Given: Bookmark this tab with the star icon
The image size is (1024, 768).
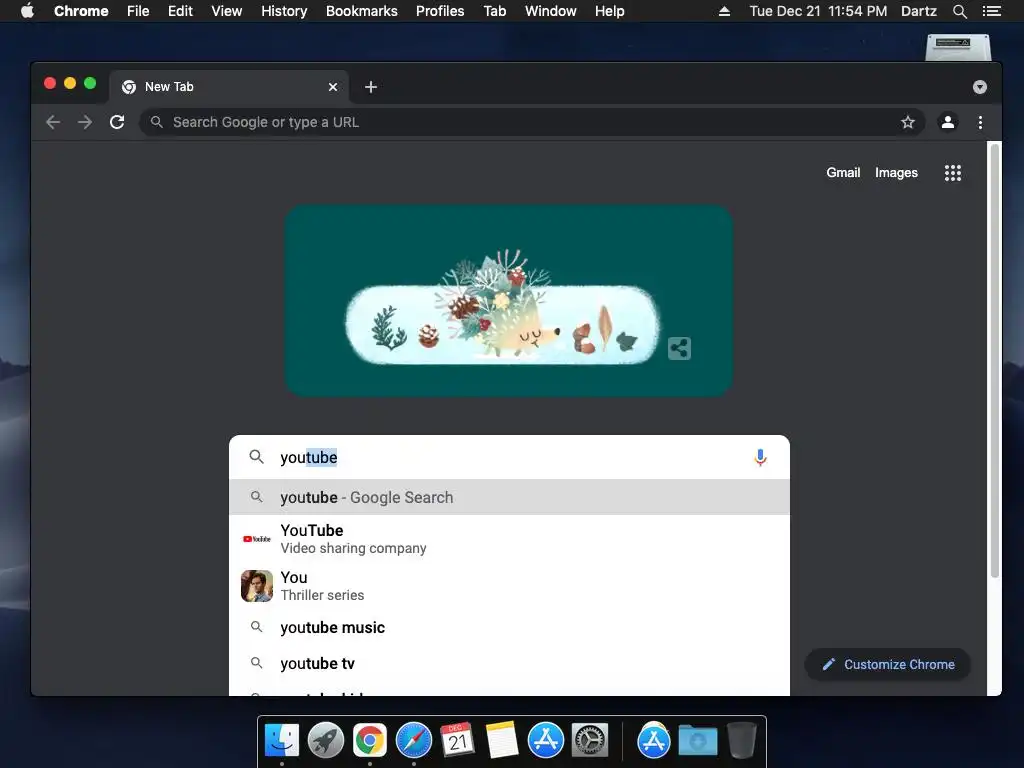Looking at the screenshot, I should pyautogui.click(x=908, y=122).
